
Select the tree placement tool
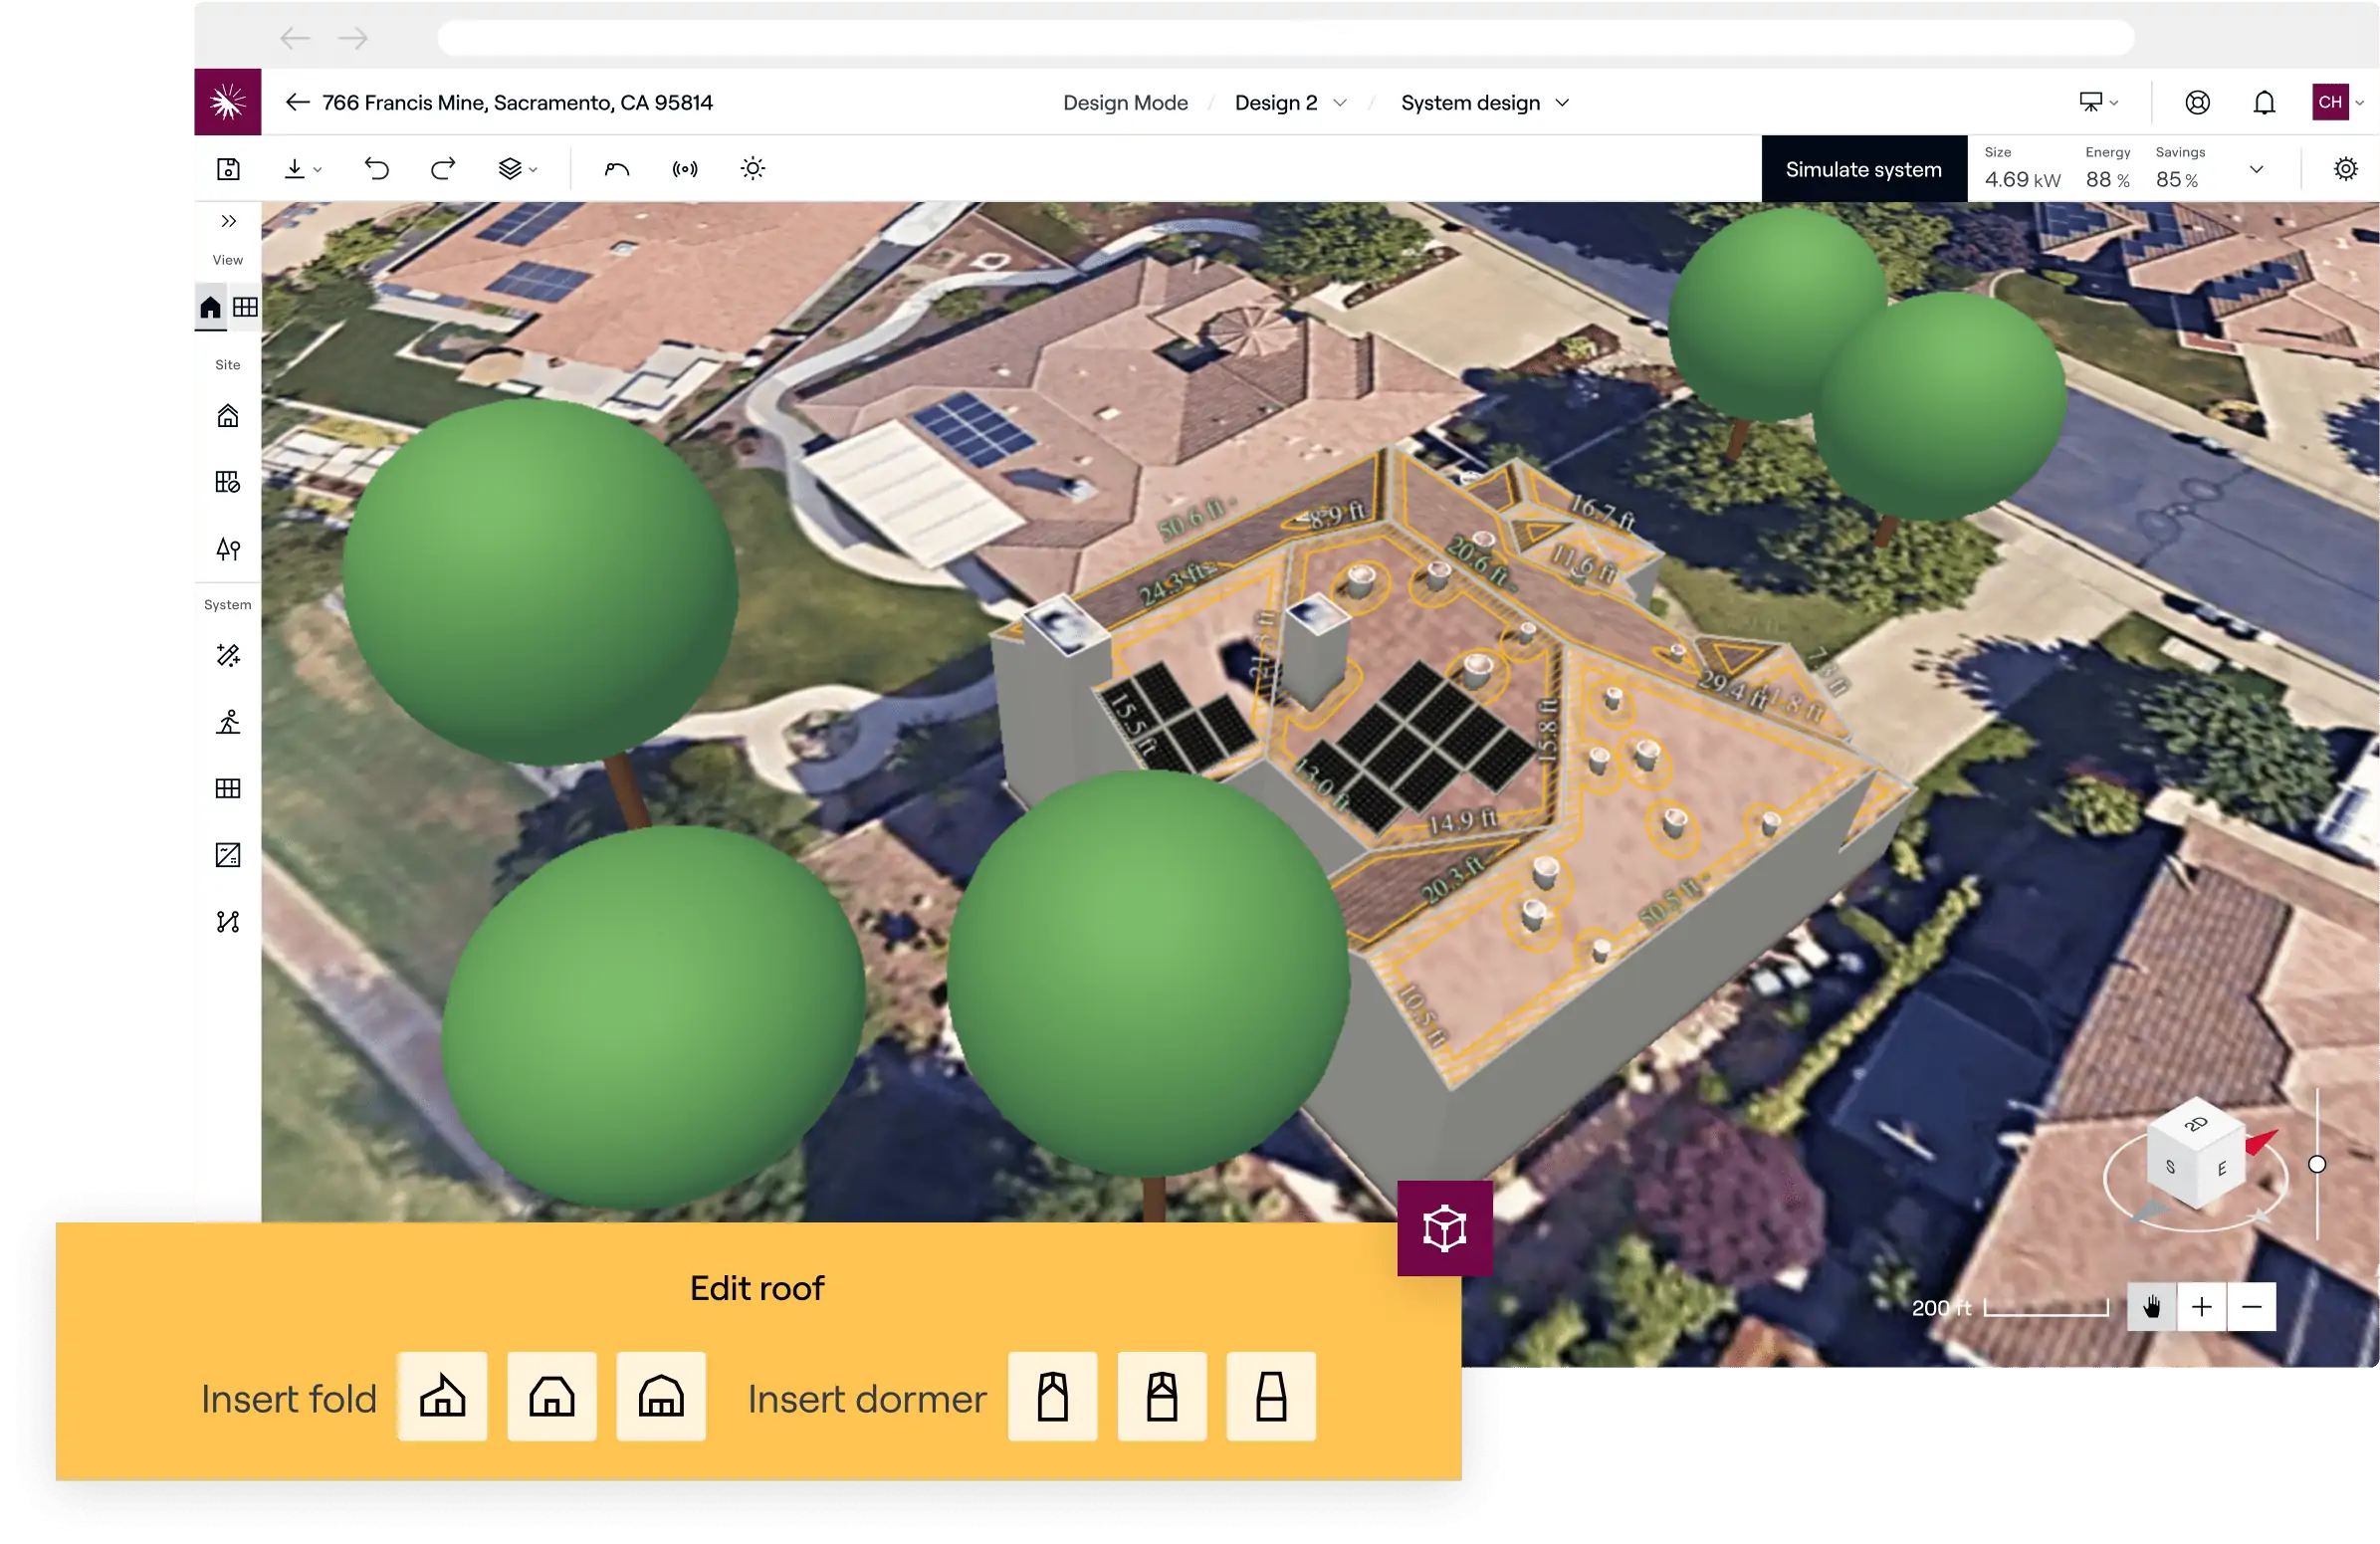click(x=228, y=548)
